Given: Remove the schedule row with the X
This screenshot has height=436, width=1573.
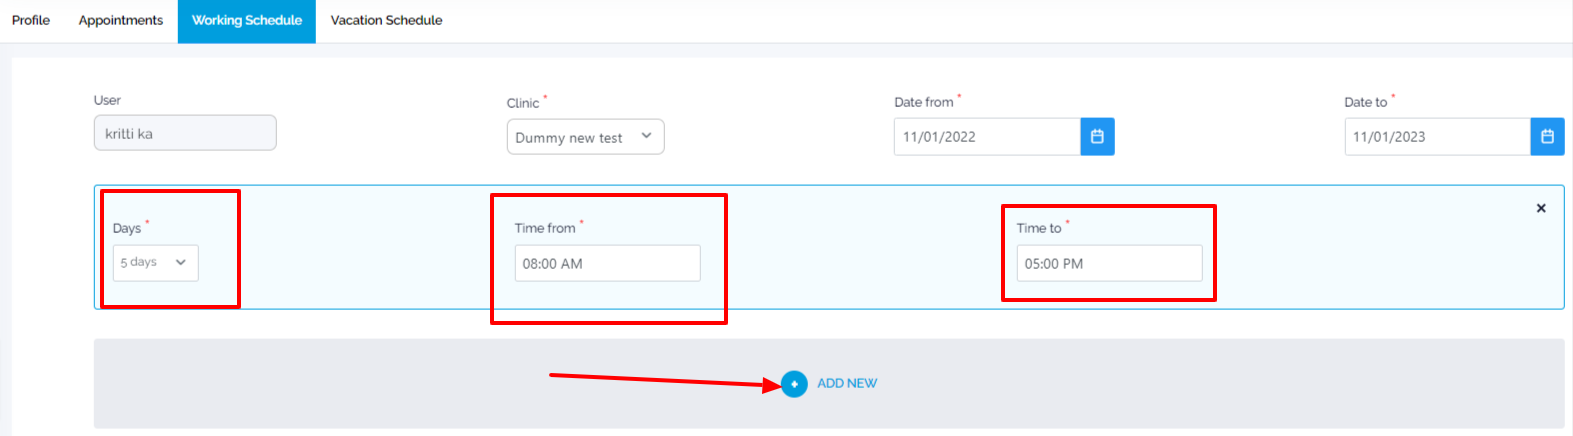Looking at the screenshot, I should pos(1541,208).
